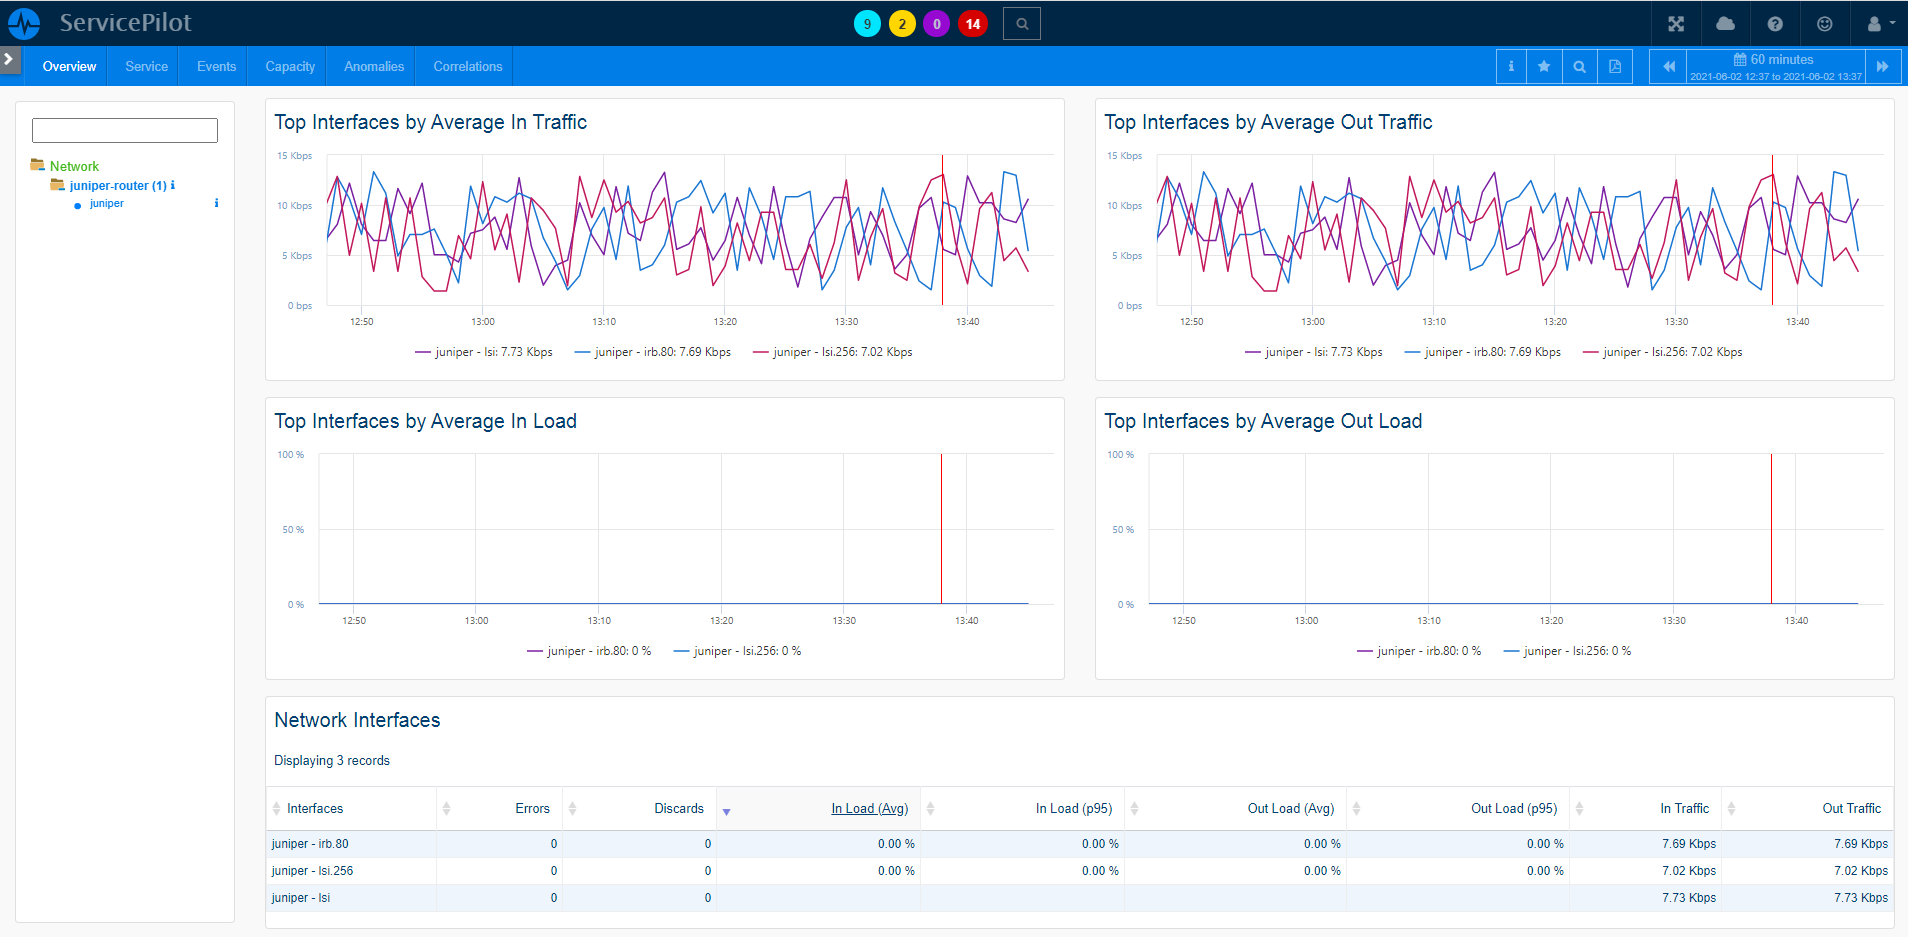Screen dimensions: 1908x937
Task: Click the smiley face feedback icon
Action: coord(1824,24)
